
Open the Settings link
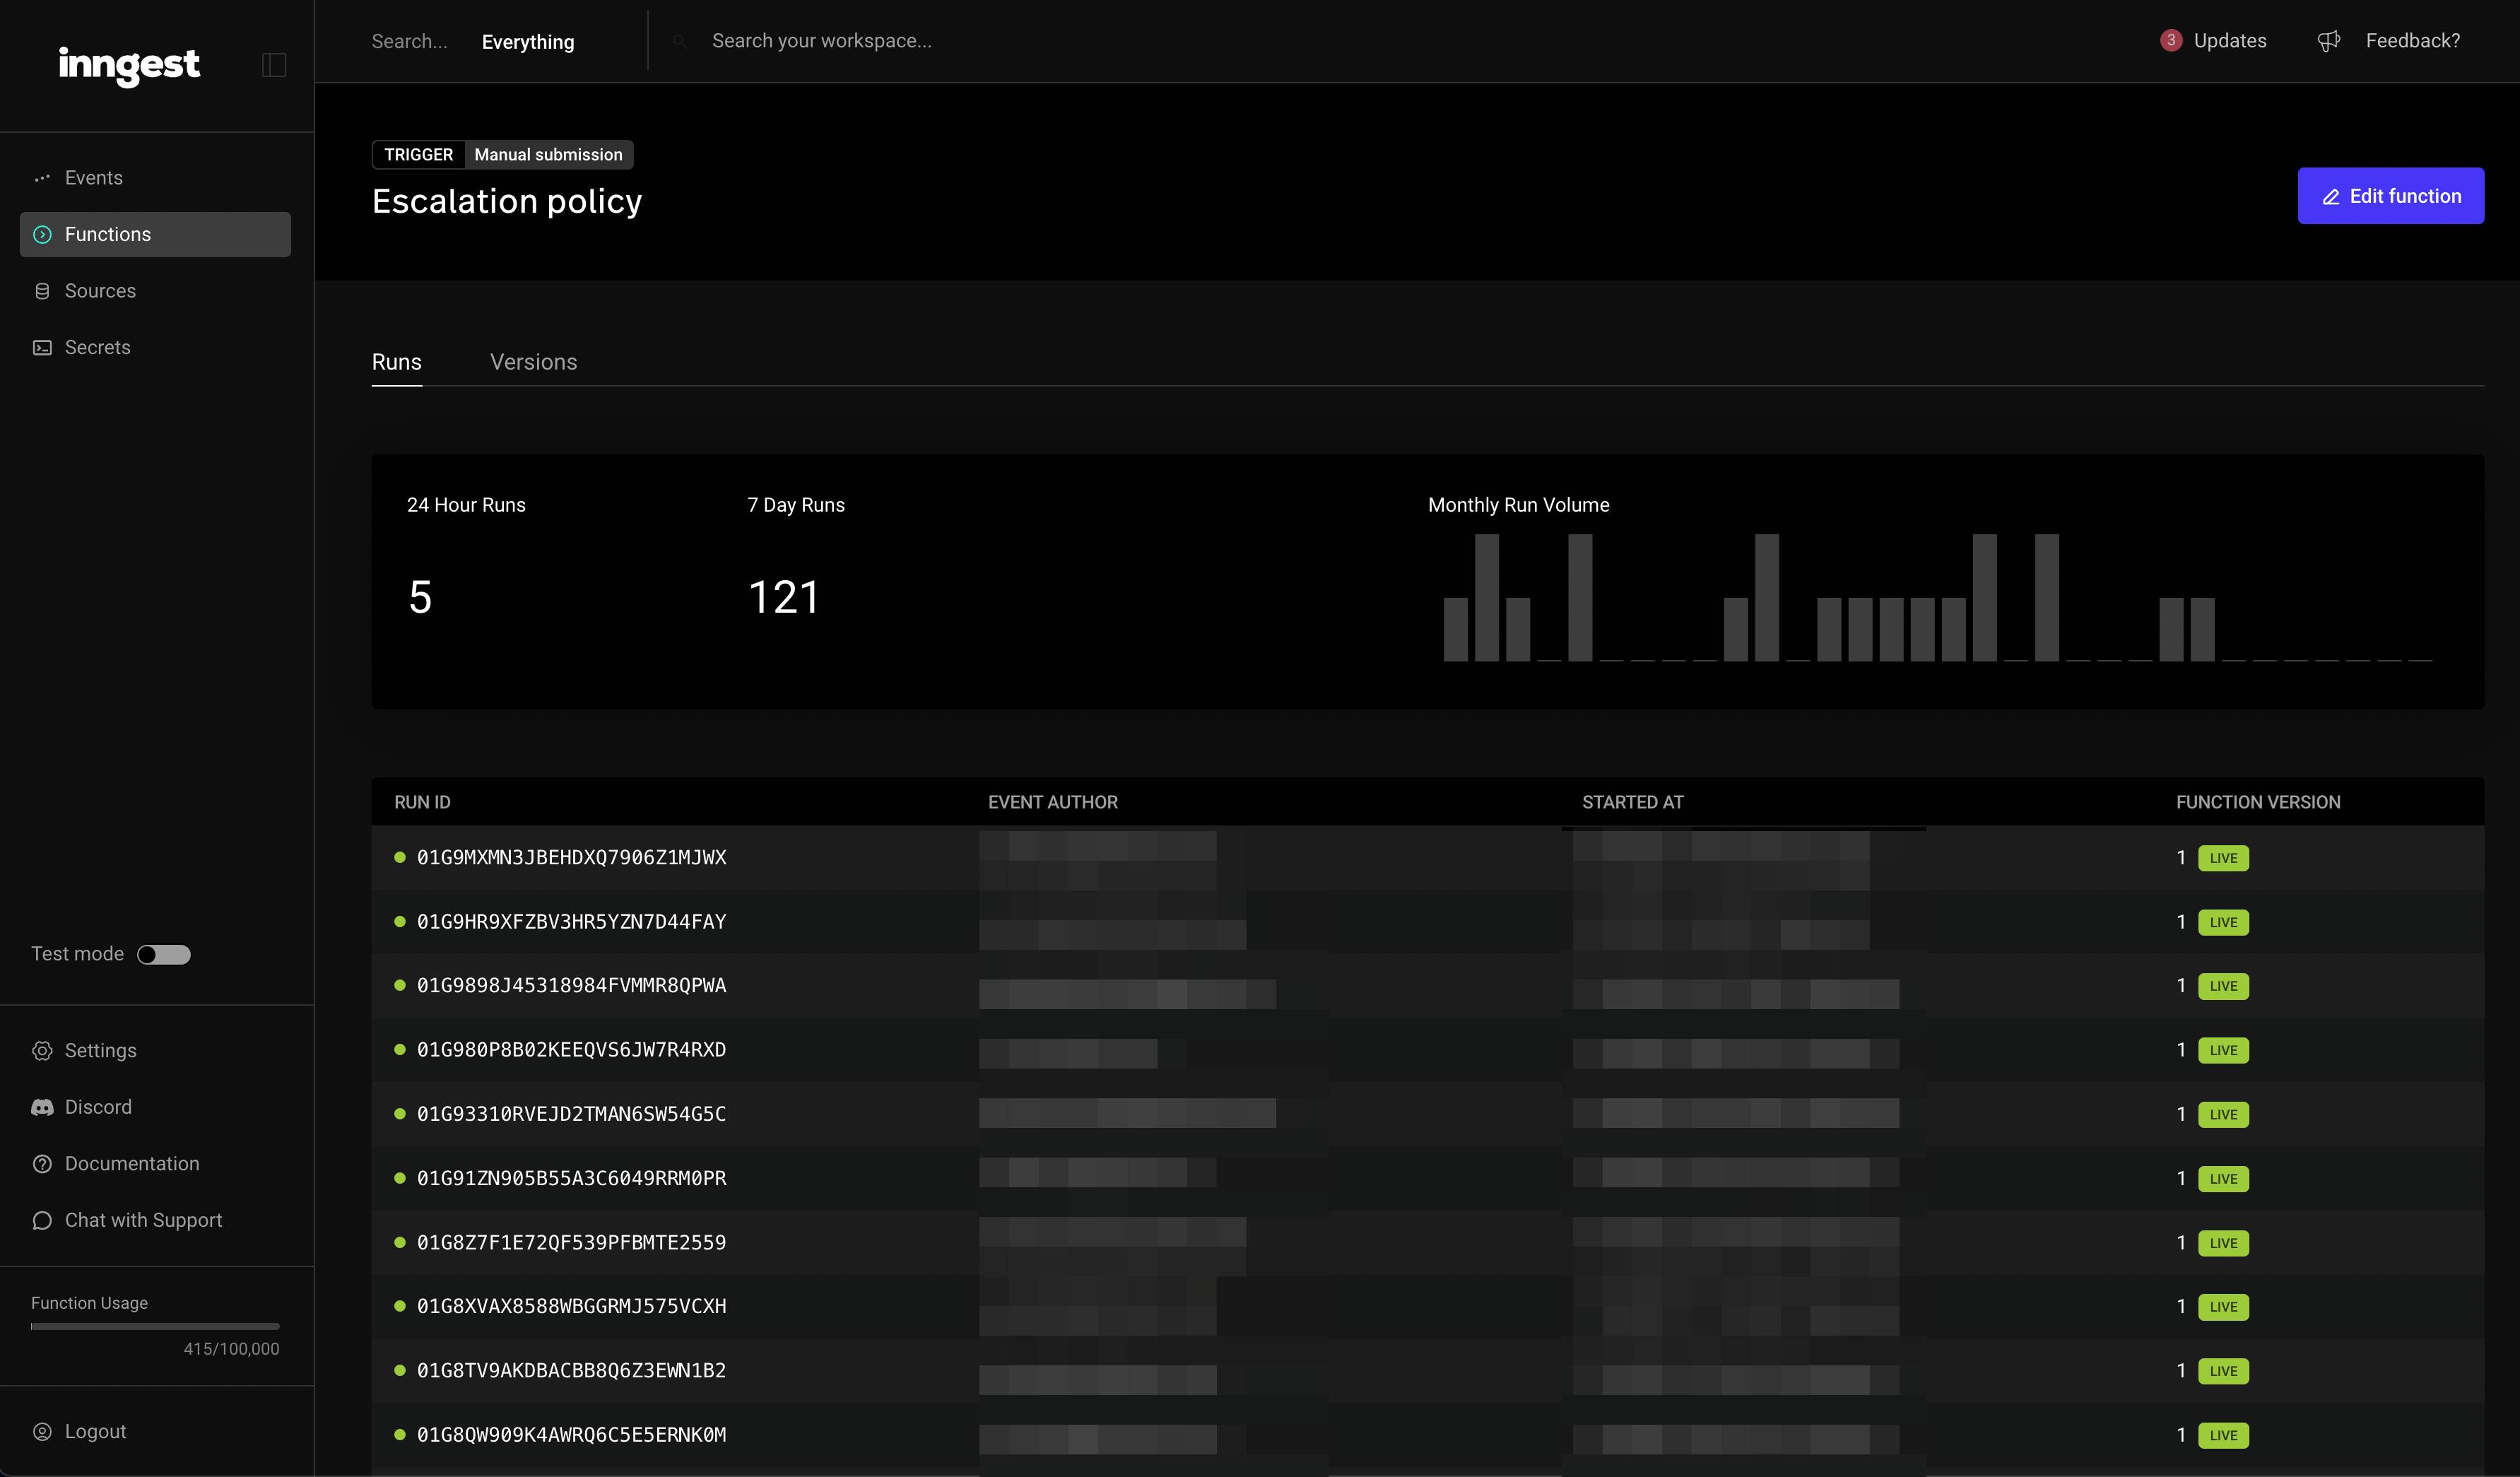click(100, 1051)
